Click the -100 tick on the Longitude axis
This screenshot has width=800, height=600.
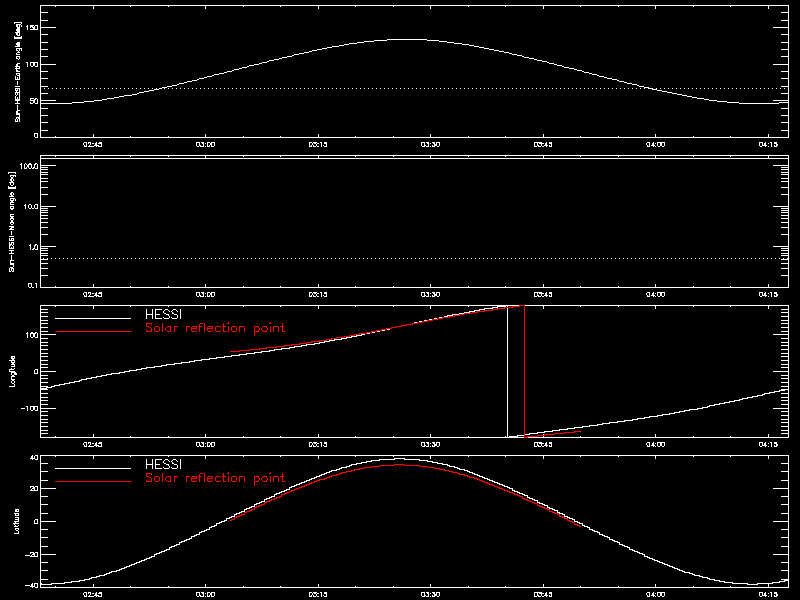pyautogui.click(x=29, y=409)
